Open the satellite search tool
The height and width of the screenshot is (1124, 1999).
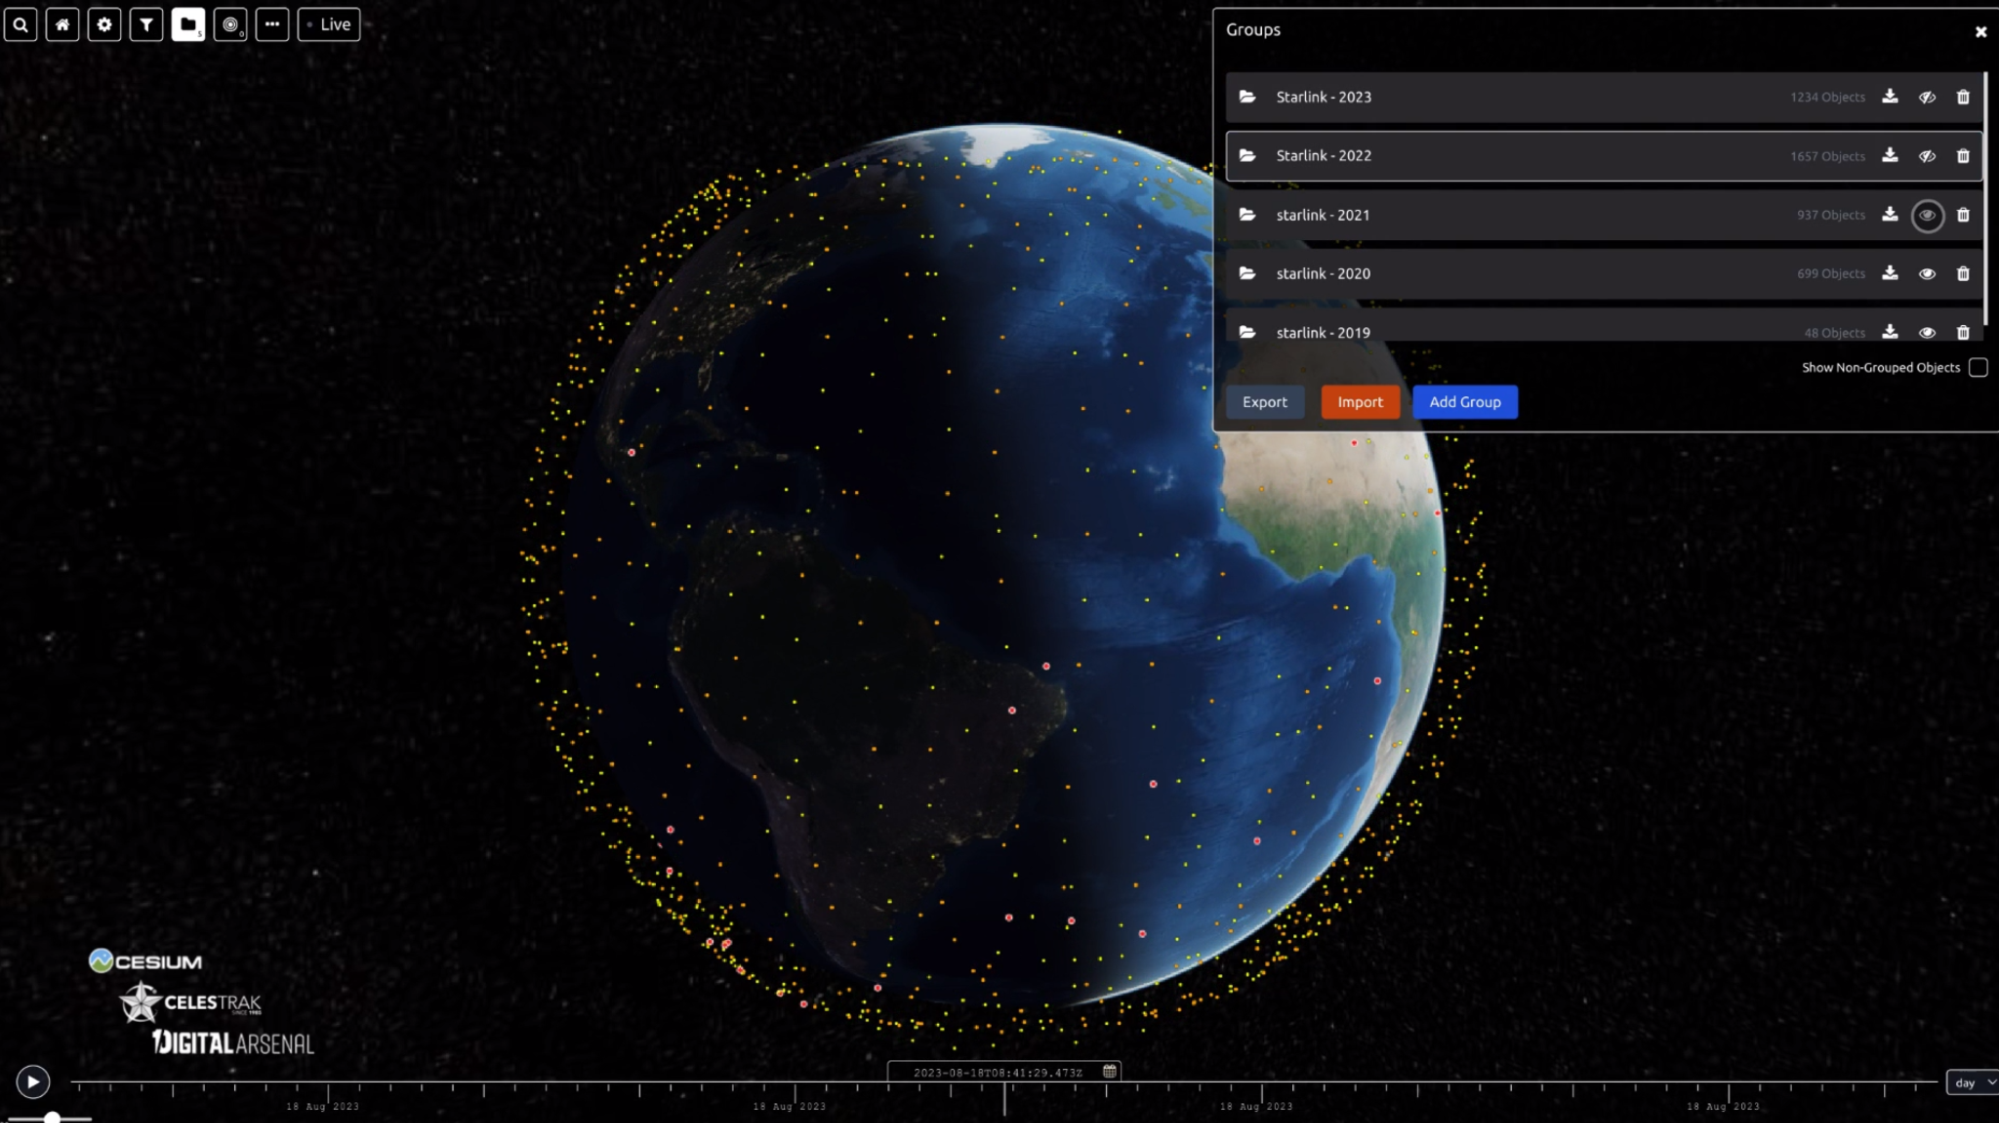point(21,24)
